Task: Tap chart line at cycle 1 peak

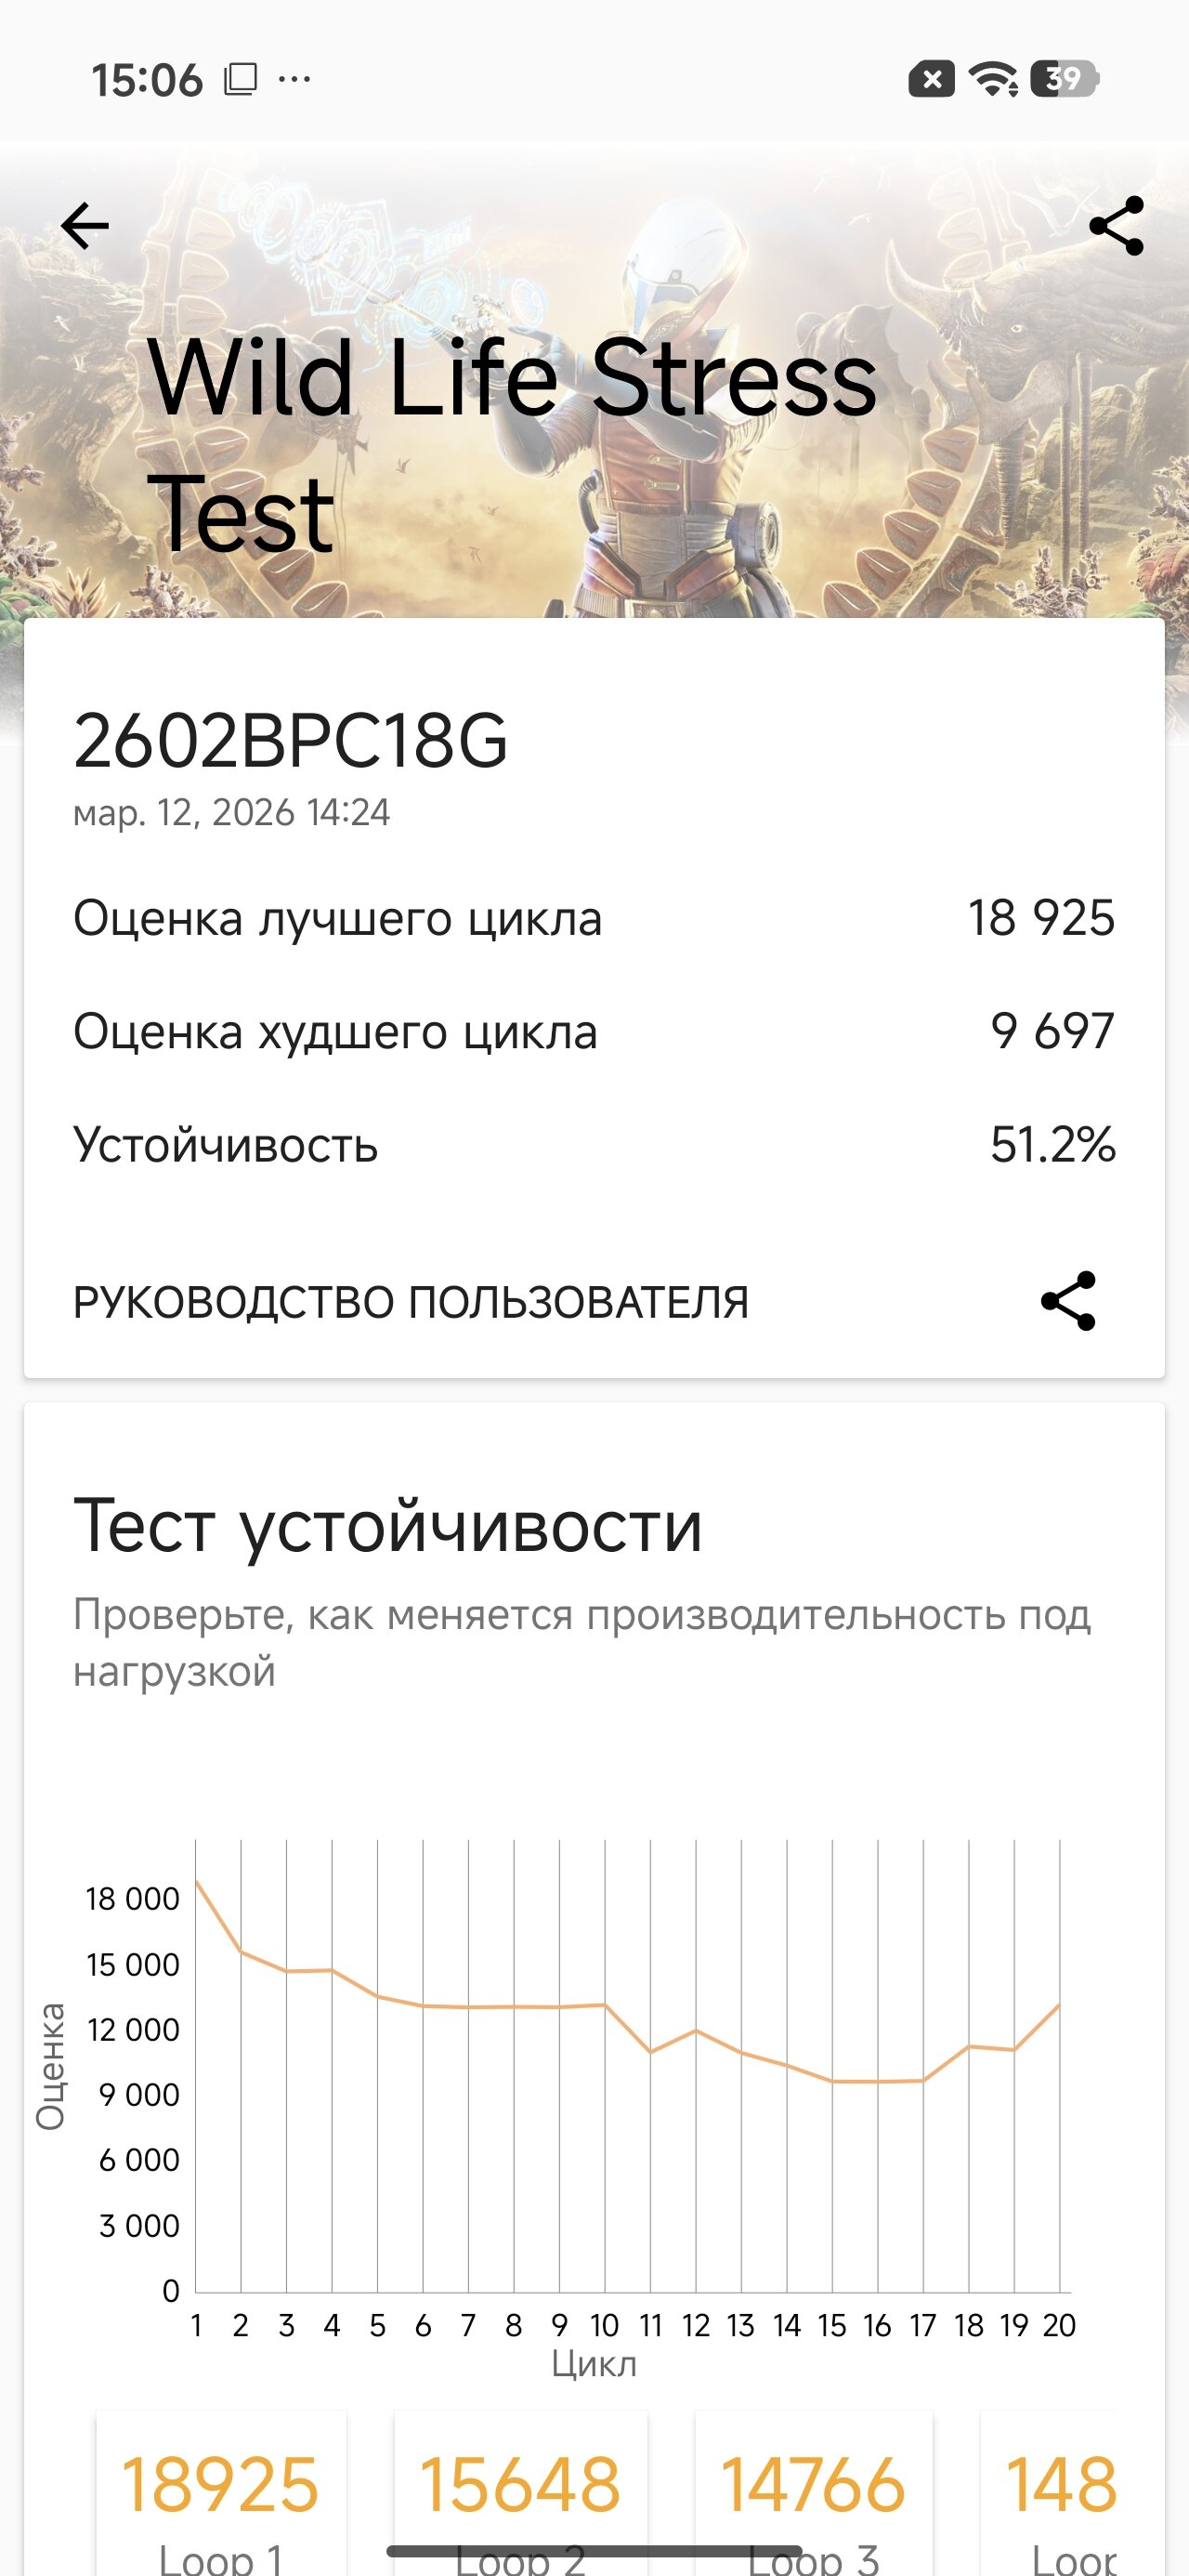Action: tap(197, 1883)
